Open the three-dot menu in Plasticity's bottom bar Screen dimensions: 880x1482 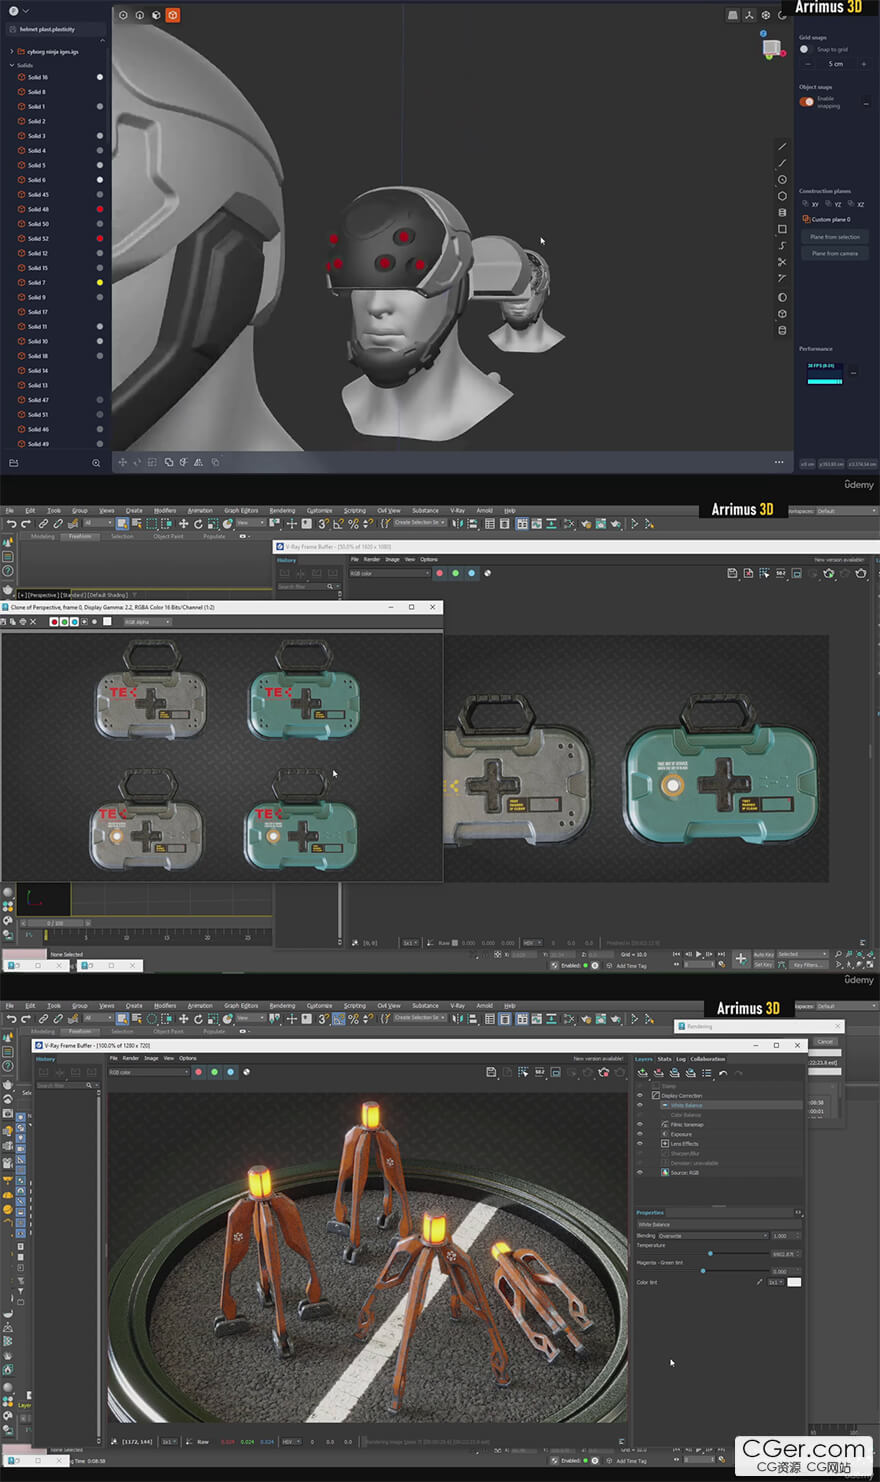coord(779,462)
